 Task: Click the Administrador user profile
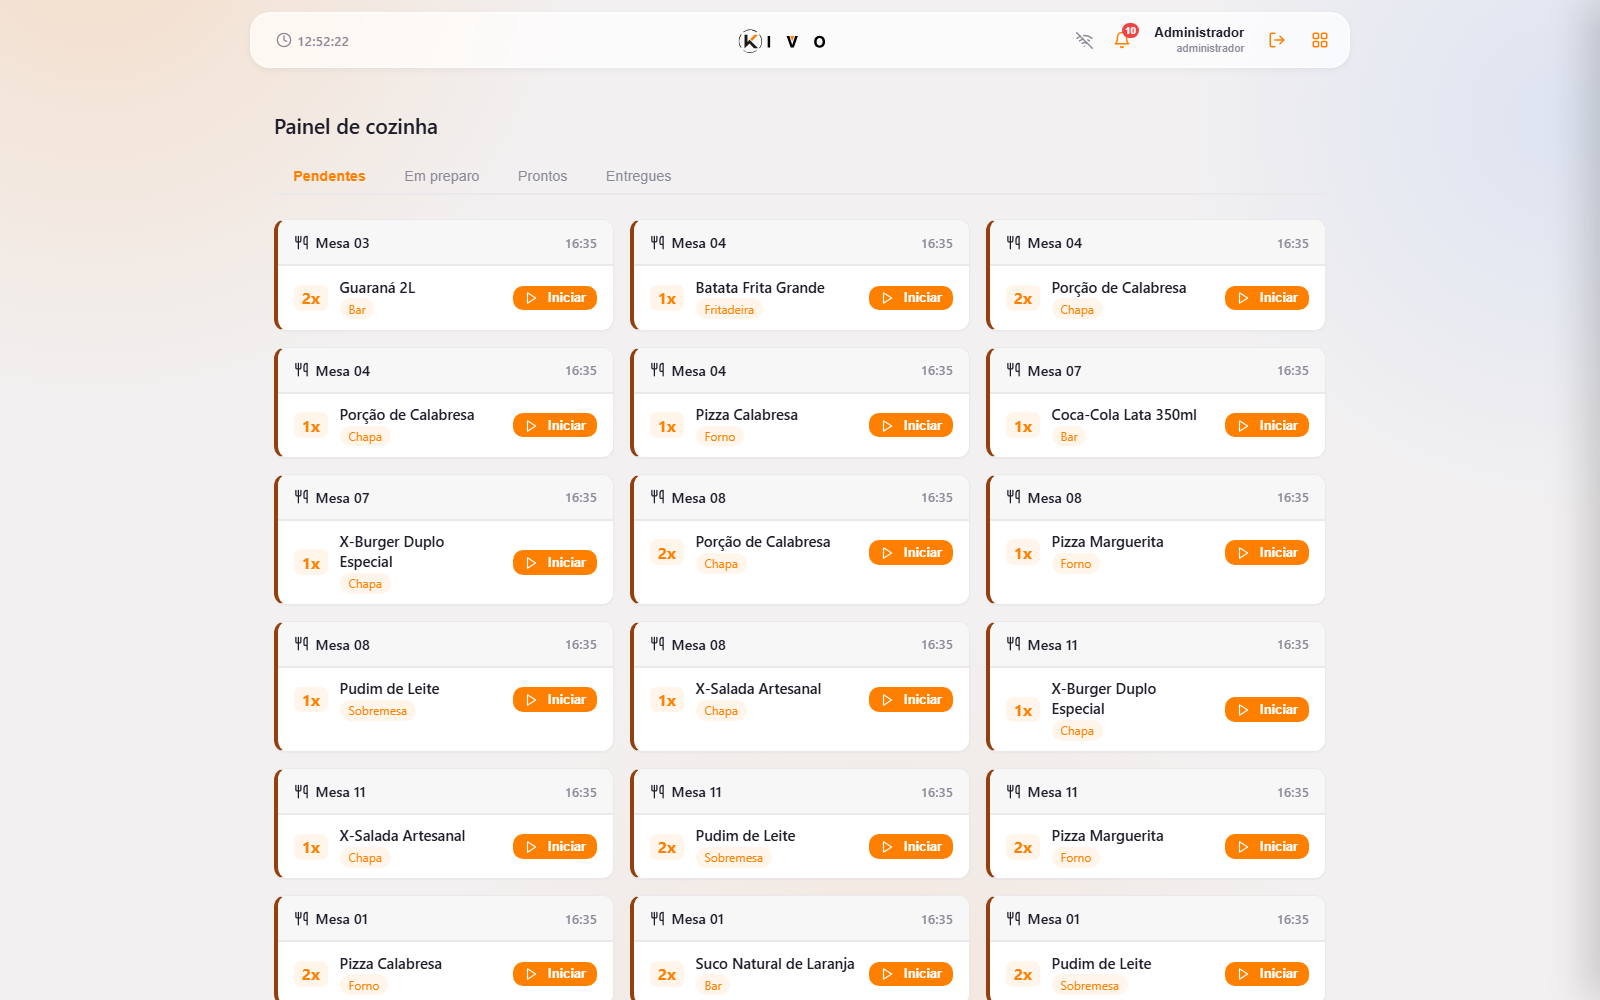coord(1199,40)
